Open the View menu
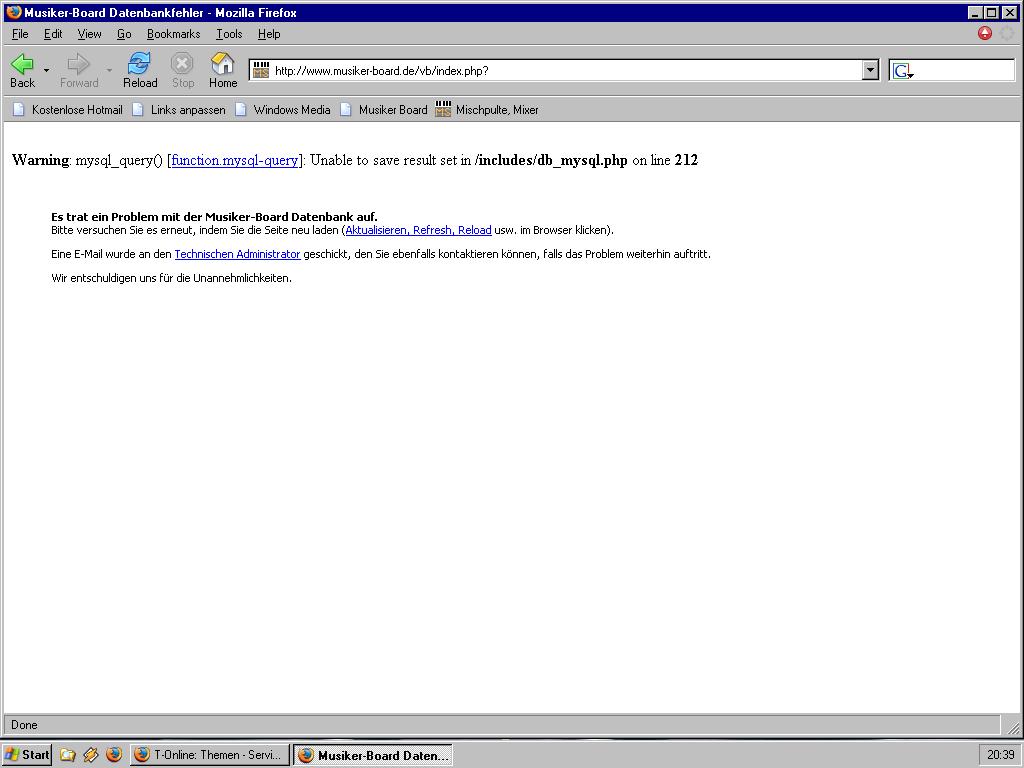Viewport: 1024px width, 768px height. click(89, 34)
